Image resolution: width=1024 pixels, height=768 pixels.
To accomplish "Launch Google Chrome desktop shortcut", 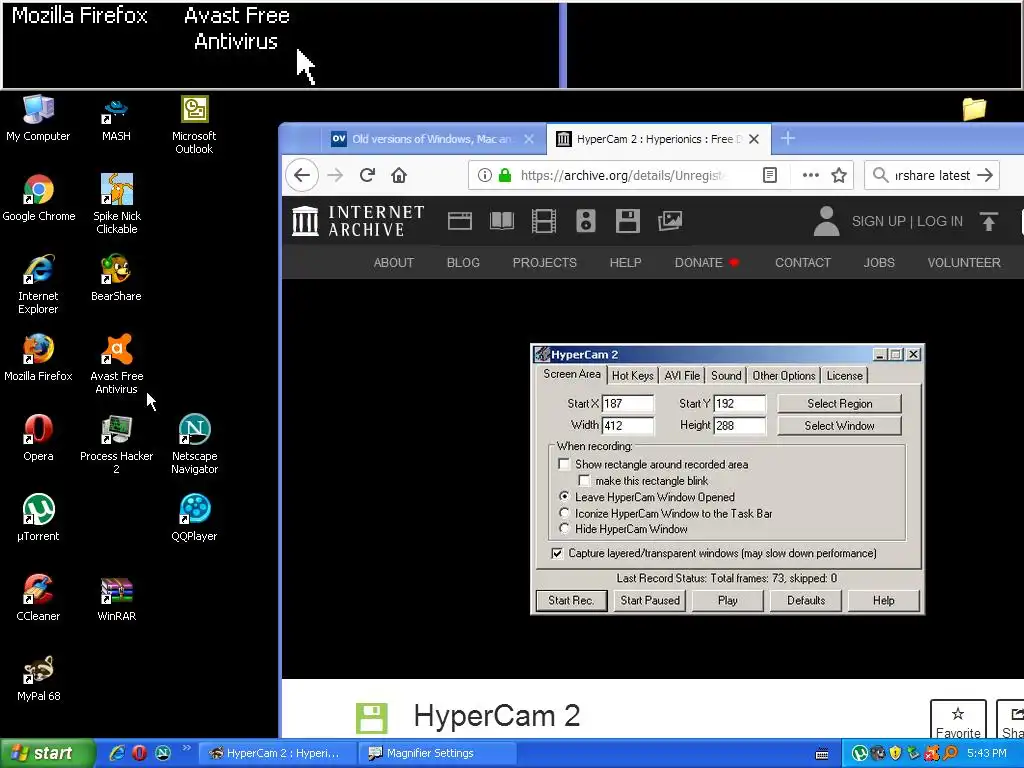I will coord(39,198).
